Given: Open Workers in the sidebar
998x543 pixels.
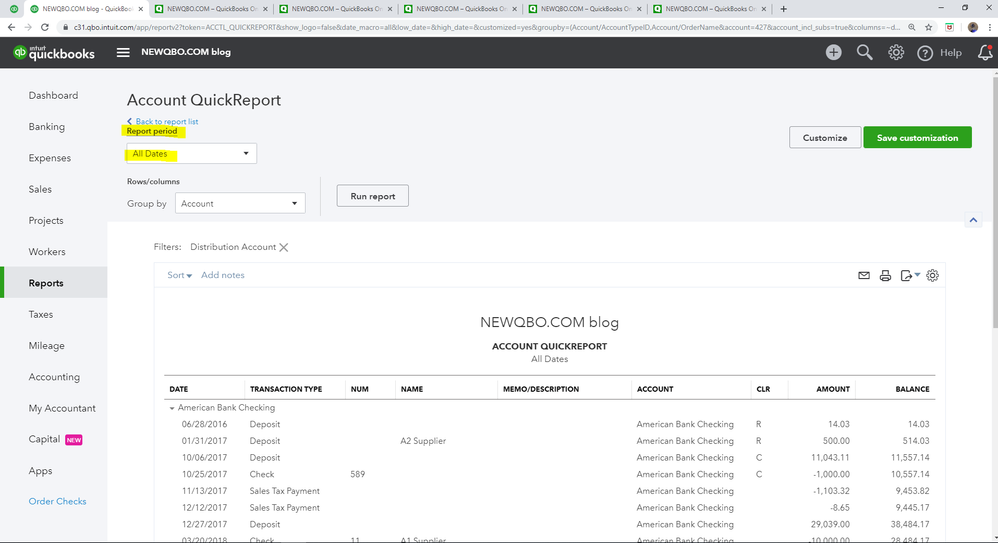Looking at the screenshot, I should pos(47,251).
